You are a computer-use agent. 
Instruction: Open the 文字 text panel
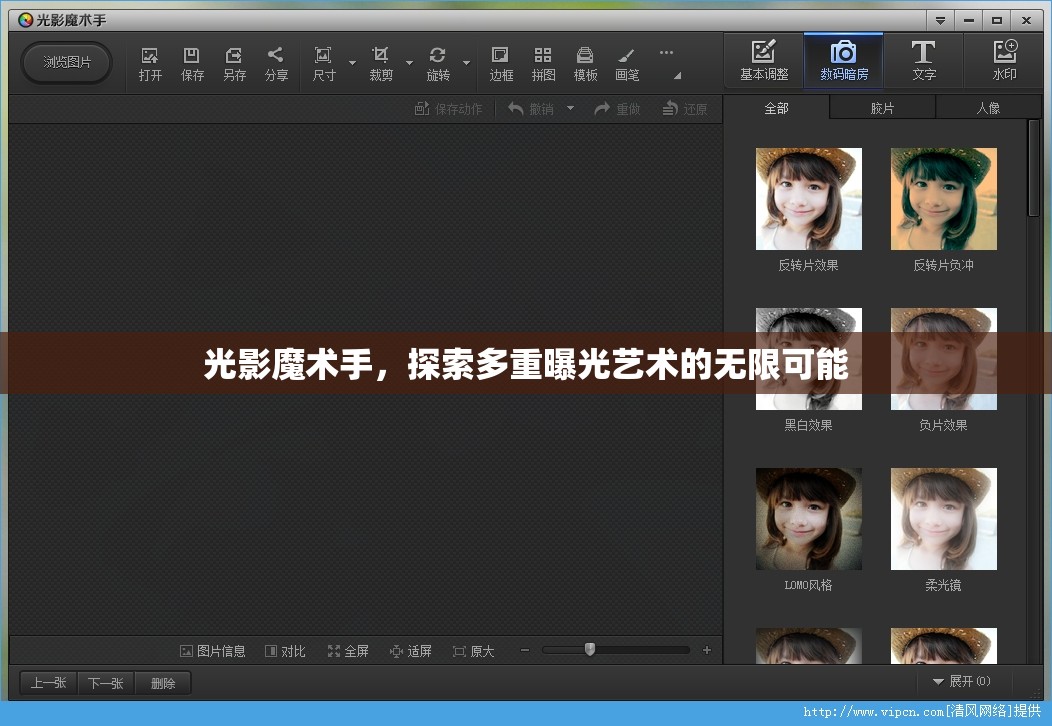[923, 60]
